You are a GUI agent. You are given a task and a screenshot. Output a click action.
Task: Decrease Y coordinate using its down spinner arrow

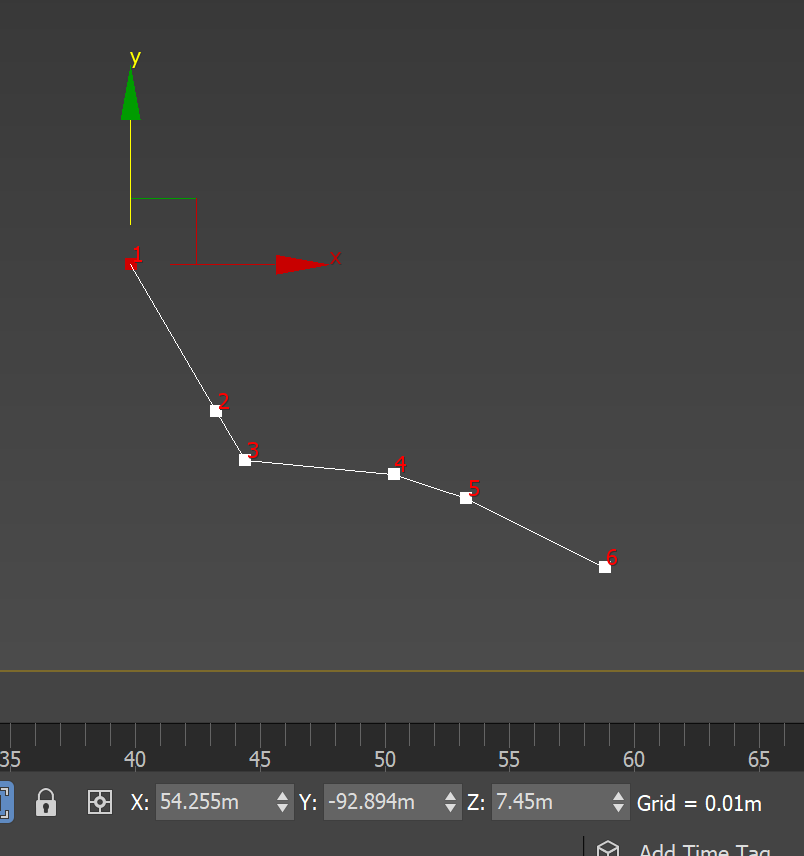click(x=451, y=808)
